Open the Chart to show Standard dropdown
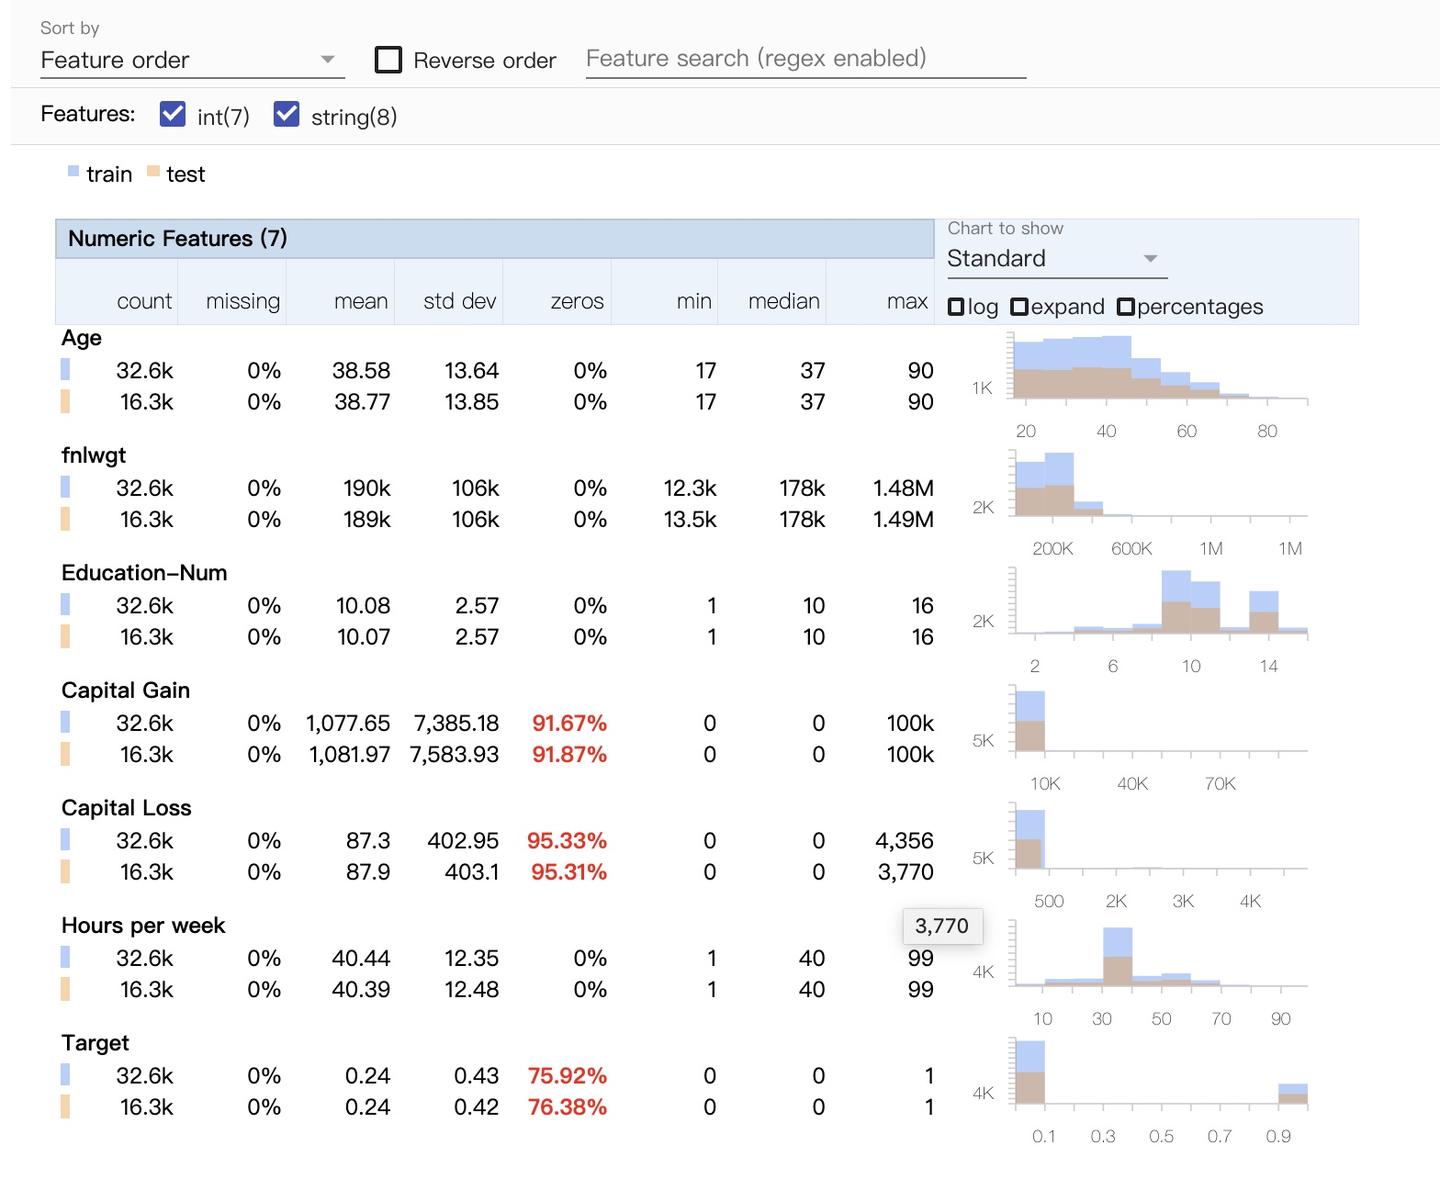1440x1179 pixels. 1056,259
